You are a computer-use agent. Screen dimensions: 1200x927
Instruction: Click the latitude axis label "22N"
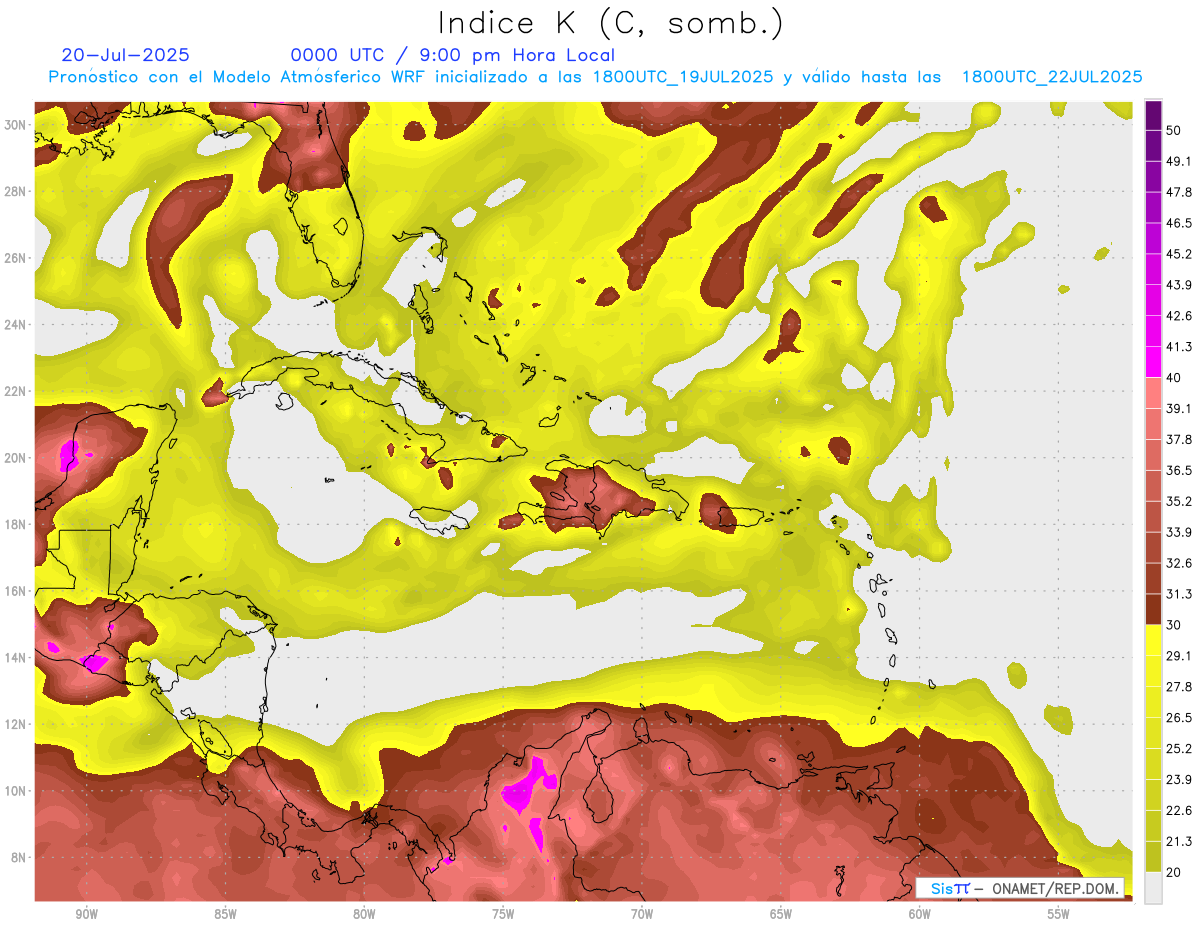click(x=15, y=391)
